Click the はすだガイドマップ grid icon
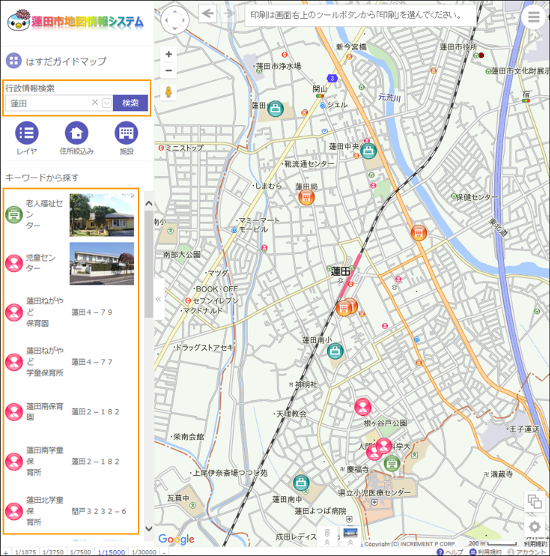Viewport: 550px width, 556px height. 14,61
